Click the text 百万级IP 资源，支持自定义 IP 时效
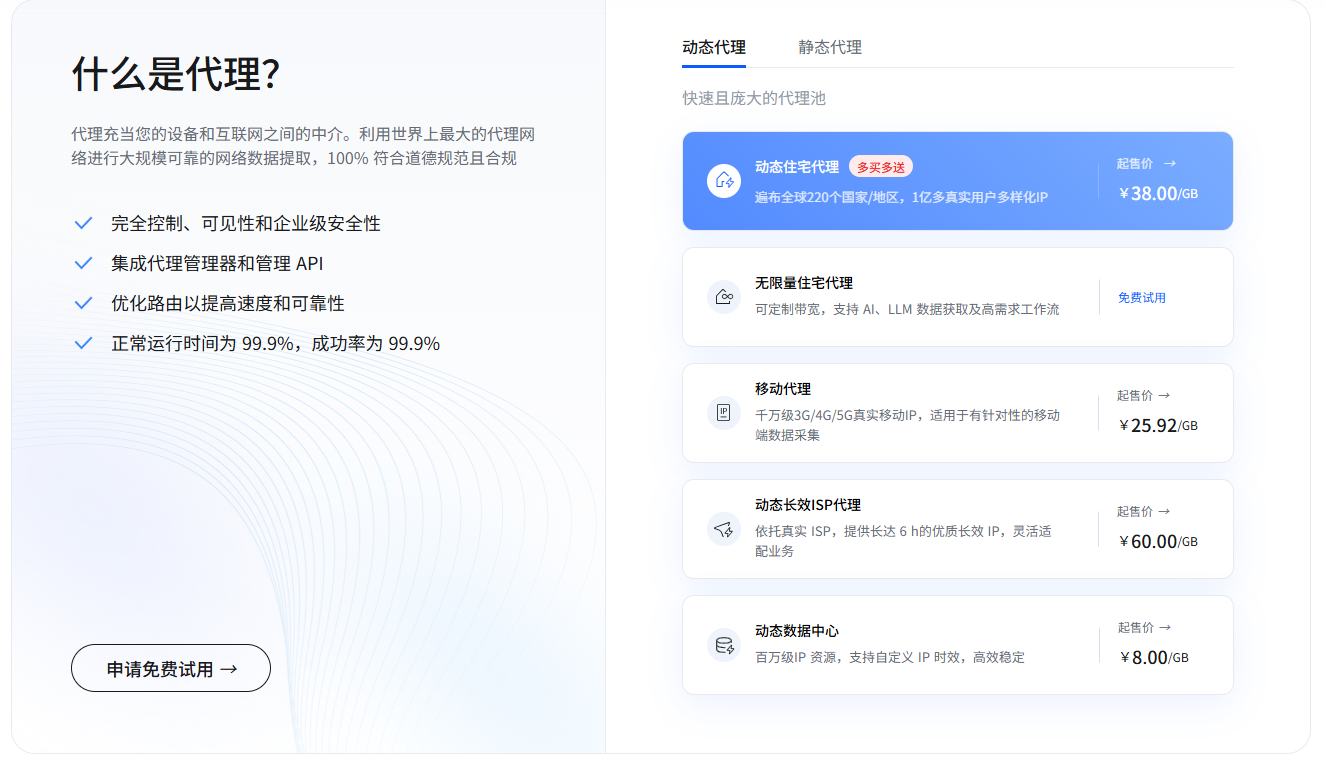 [x=859, y=657]
